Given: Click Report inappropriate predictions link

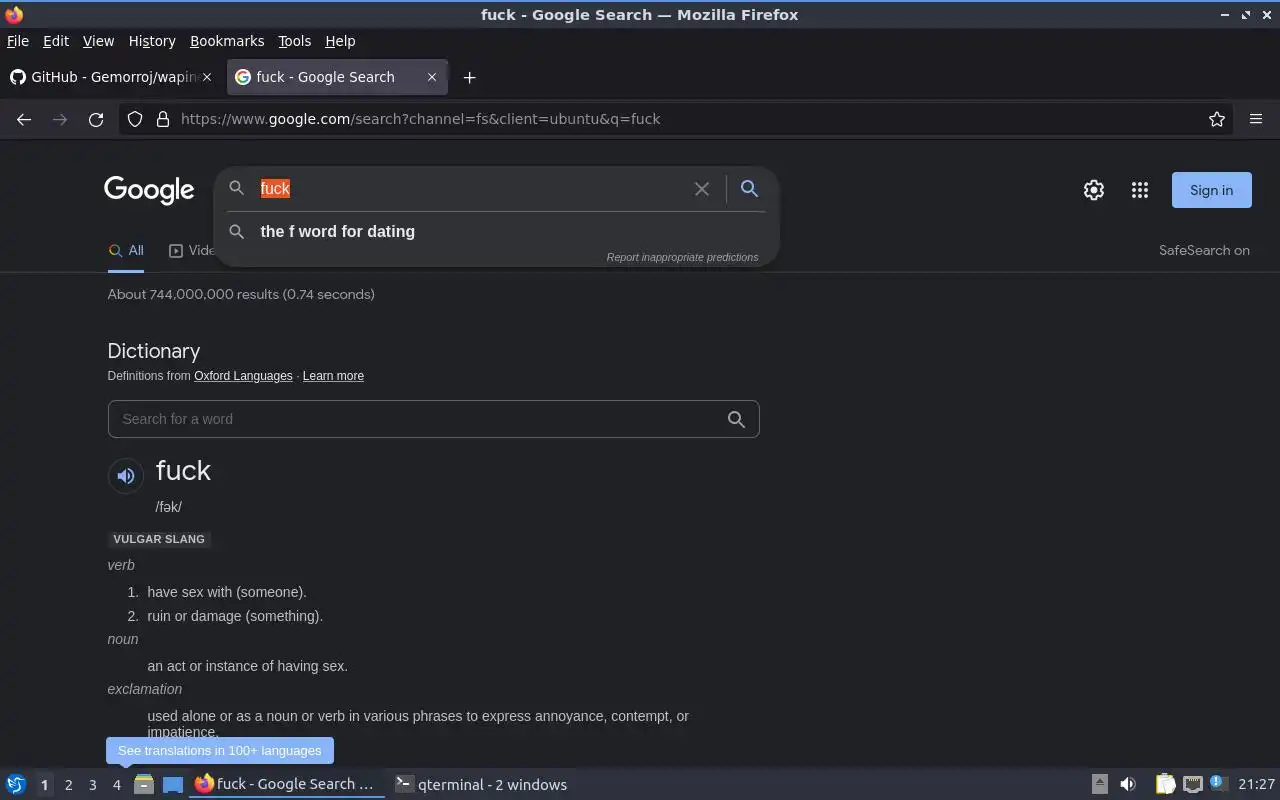Looking at the screenshot, I should (682, 257).
